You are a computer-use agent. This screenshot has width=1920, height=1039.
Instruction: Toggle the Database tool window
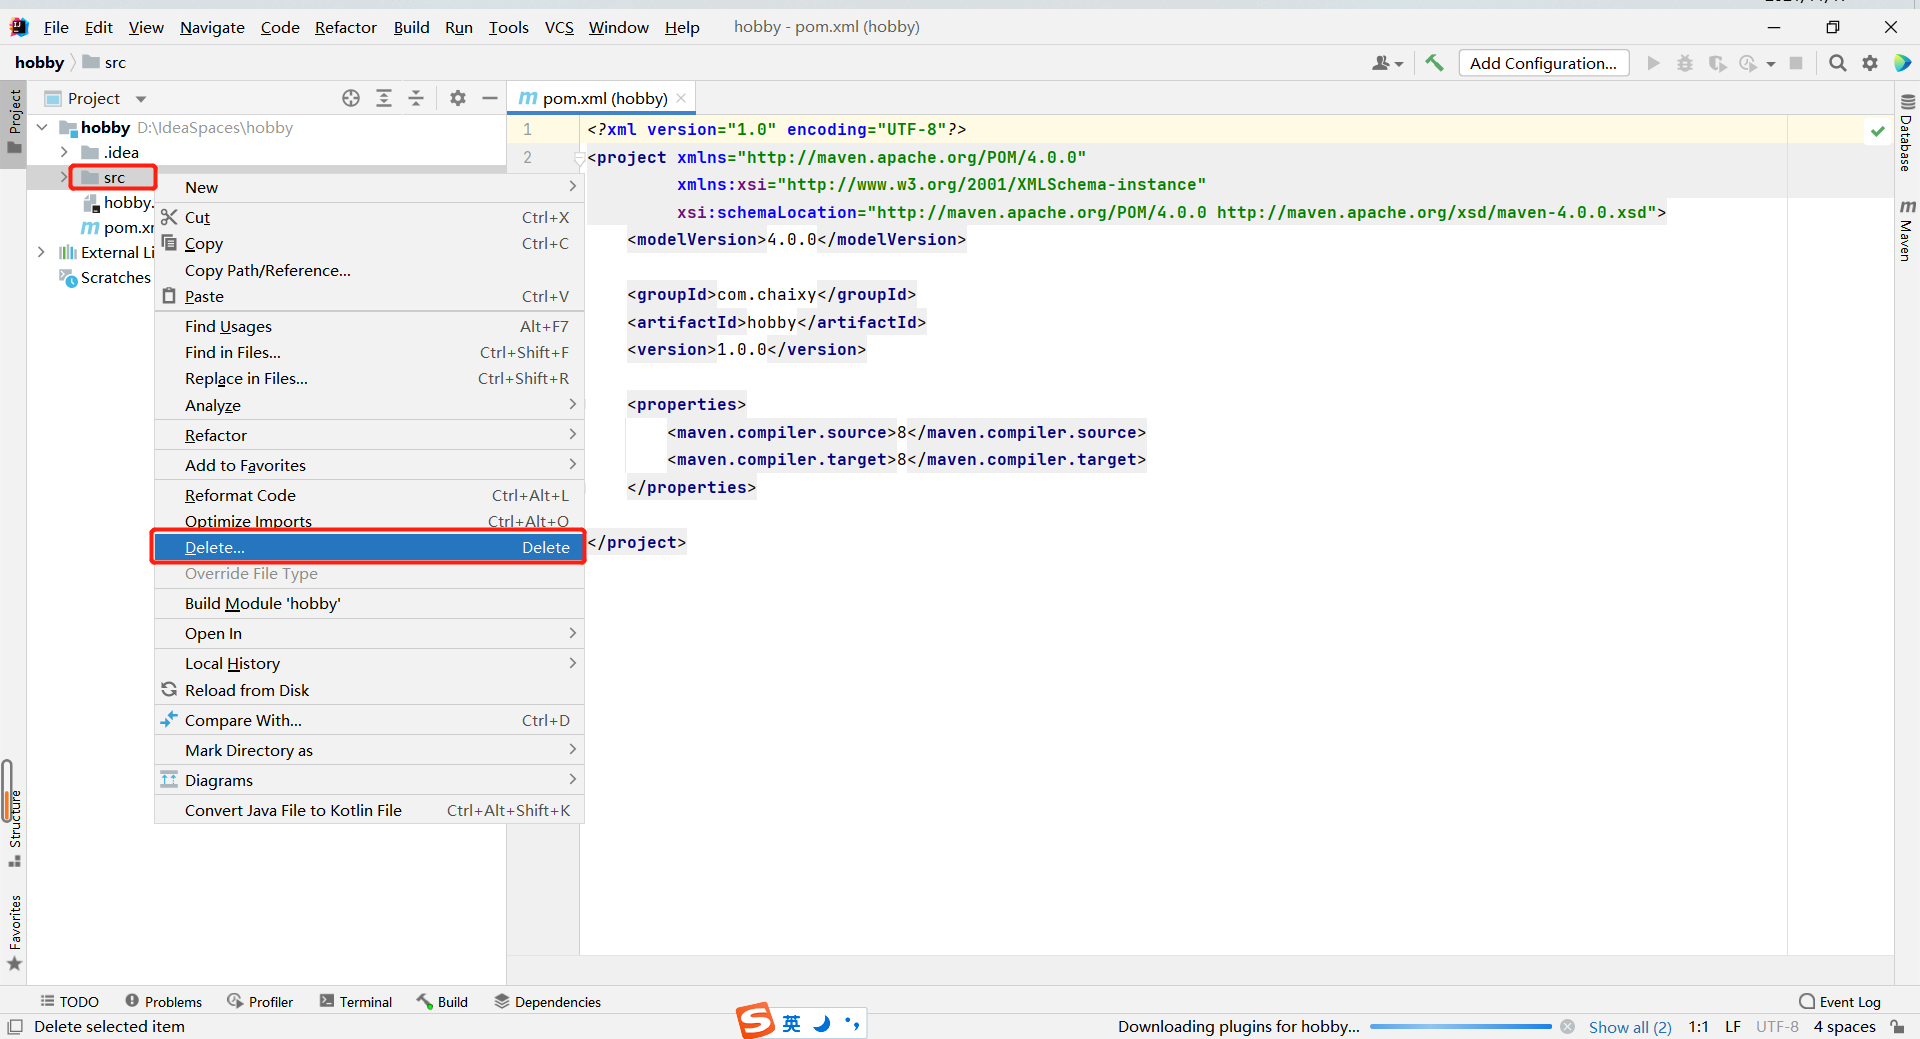coord(1907,134)
